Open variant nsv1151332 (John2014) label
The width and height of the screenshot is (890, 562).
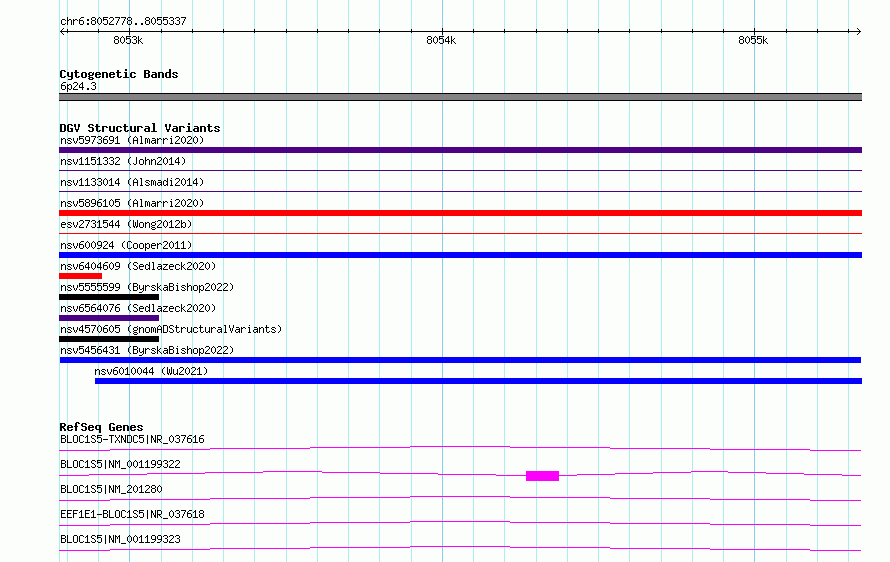[x=123, y=161]
